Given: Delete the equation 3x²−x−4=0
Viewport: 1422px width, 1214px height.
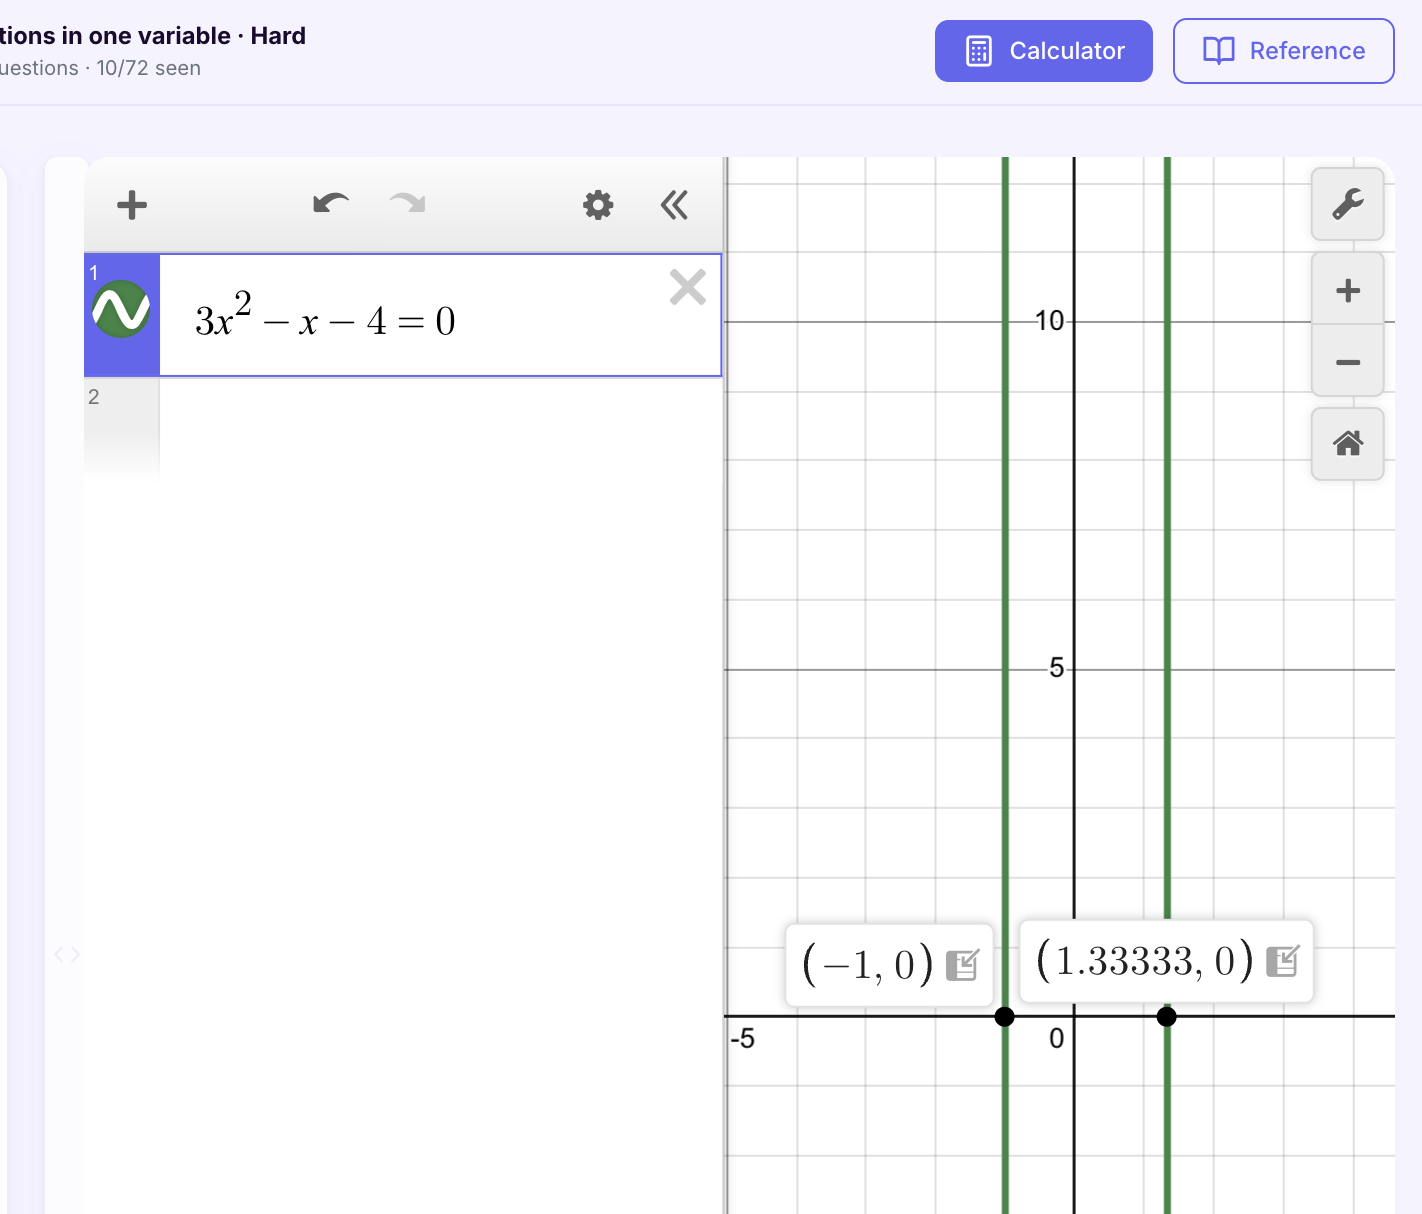Looking at the screenshot, I should tap(688, 287).
